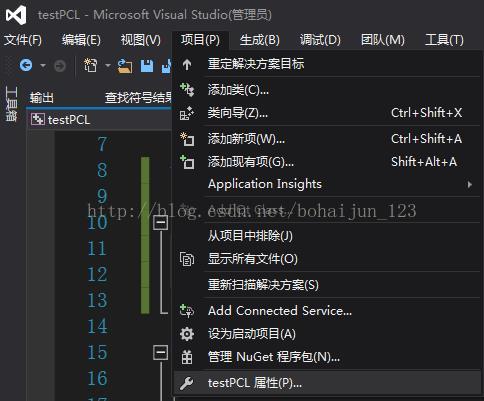Choose 类向导(Z)... menu entry

(328, 113)
